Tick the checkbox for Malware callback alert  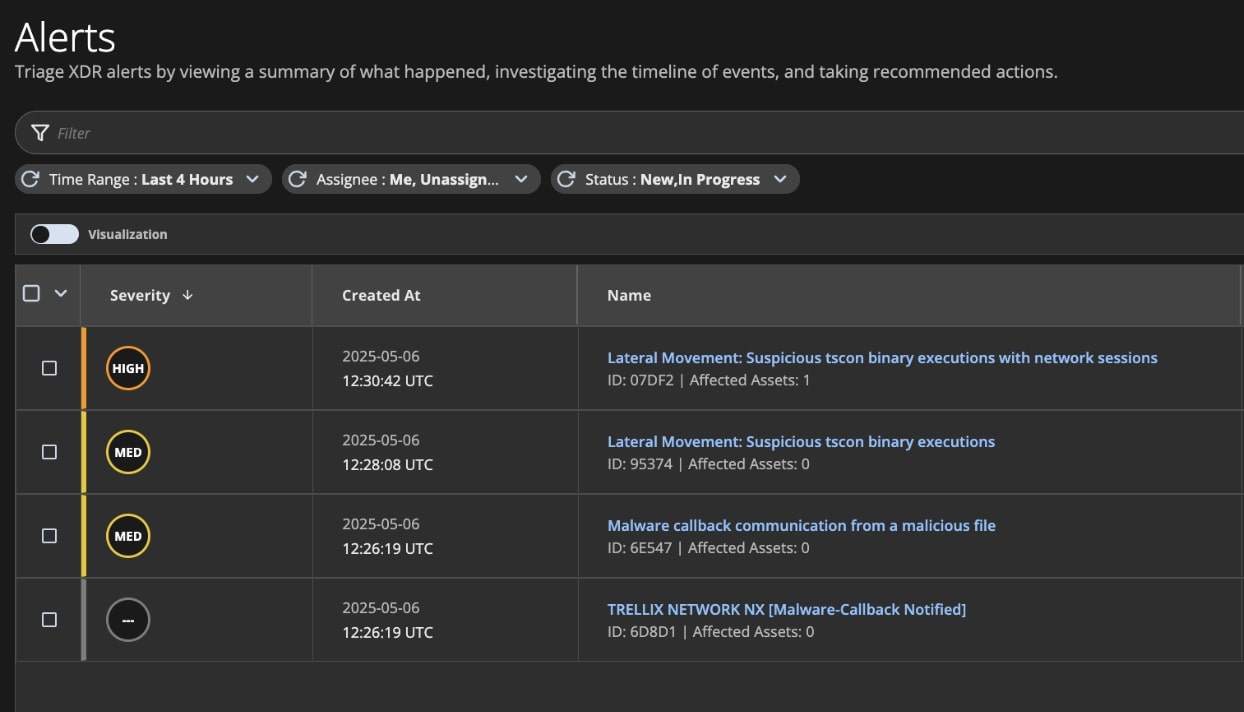(x=49, y=536)
